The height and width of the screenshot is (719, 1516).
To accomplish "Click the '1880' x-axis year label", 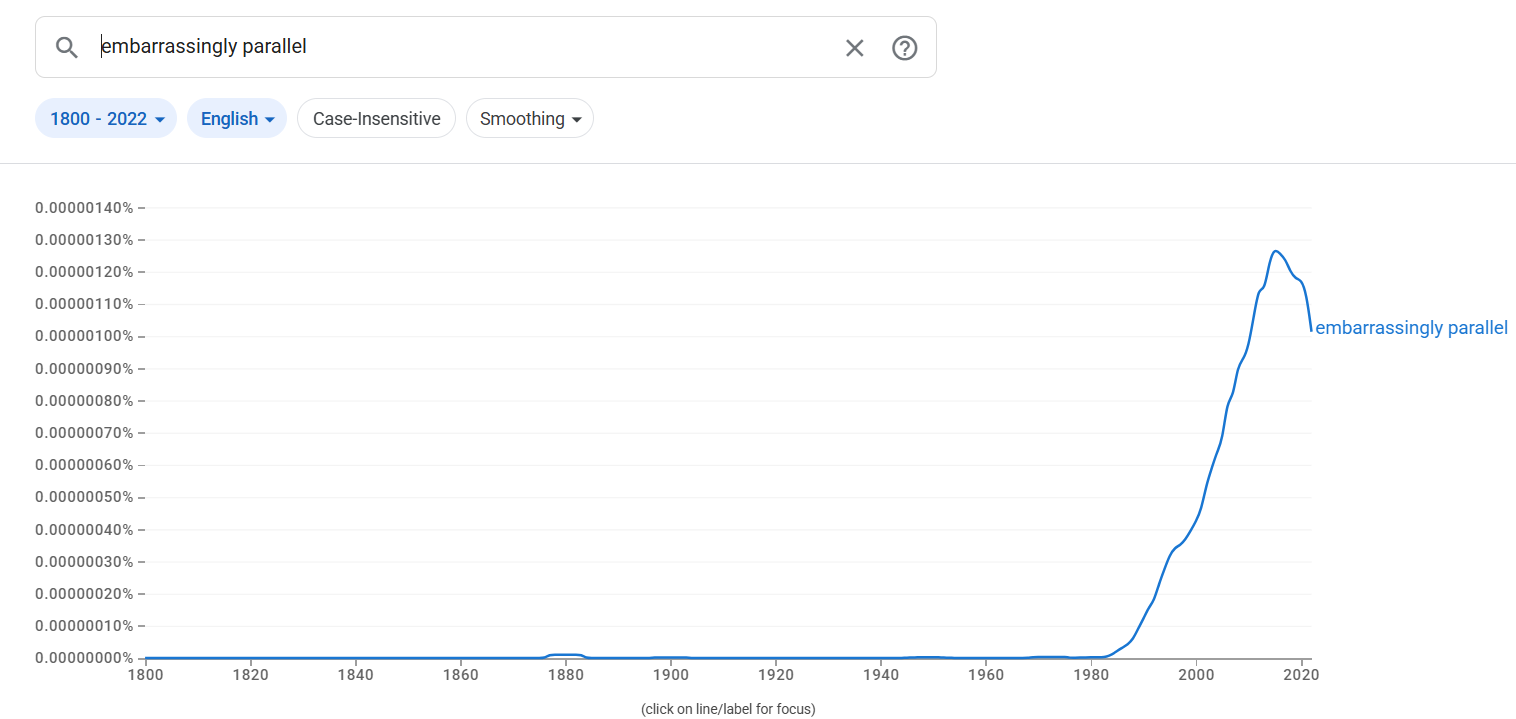I will pos(566,675).
